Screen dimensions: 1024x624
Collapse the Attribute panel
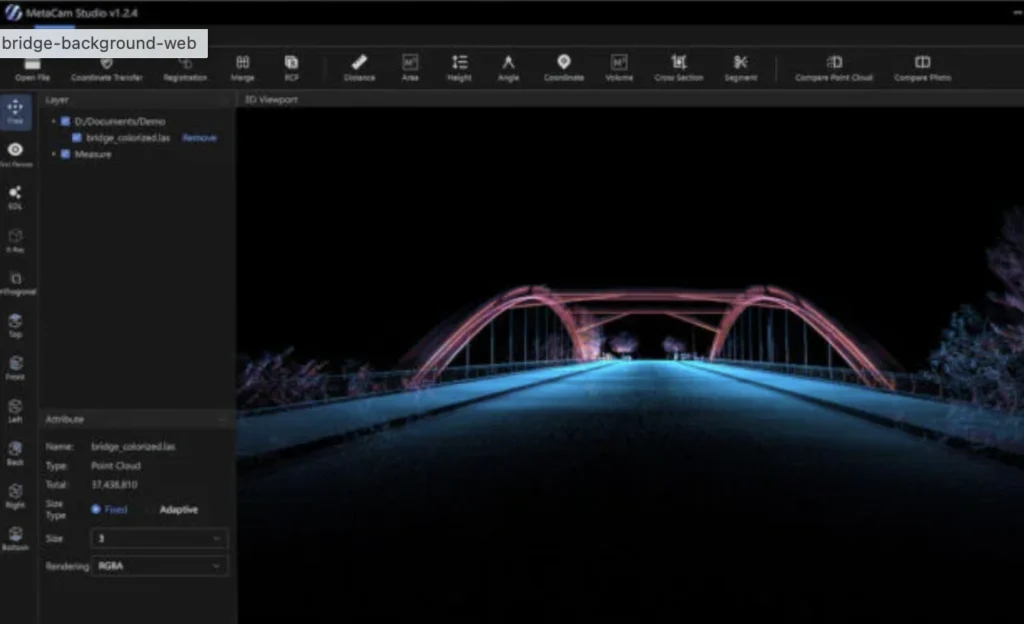pos(221,419)
